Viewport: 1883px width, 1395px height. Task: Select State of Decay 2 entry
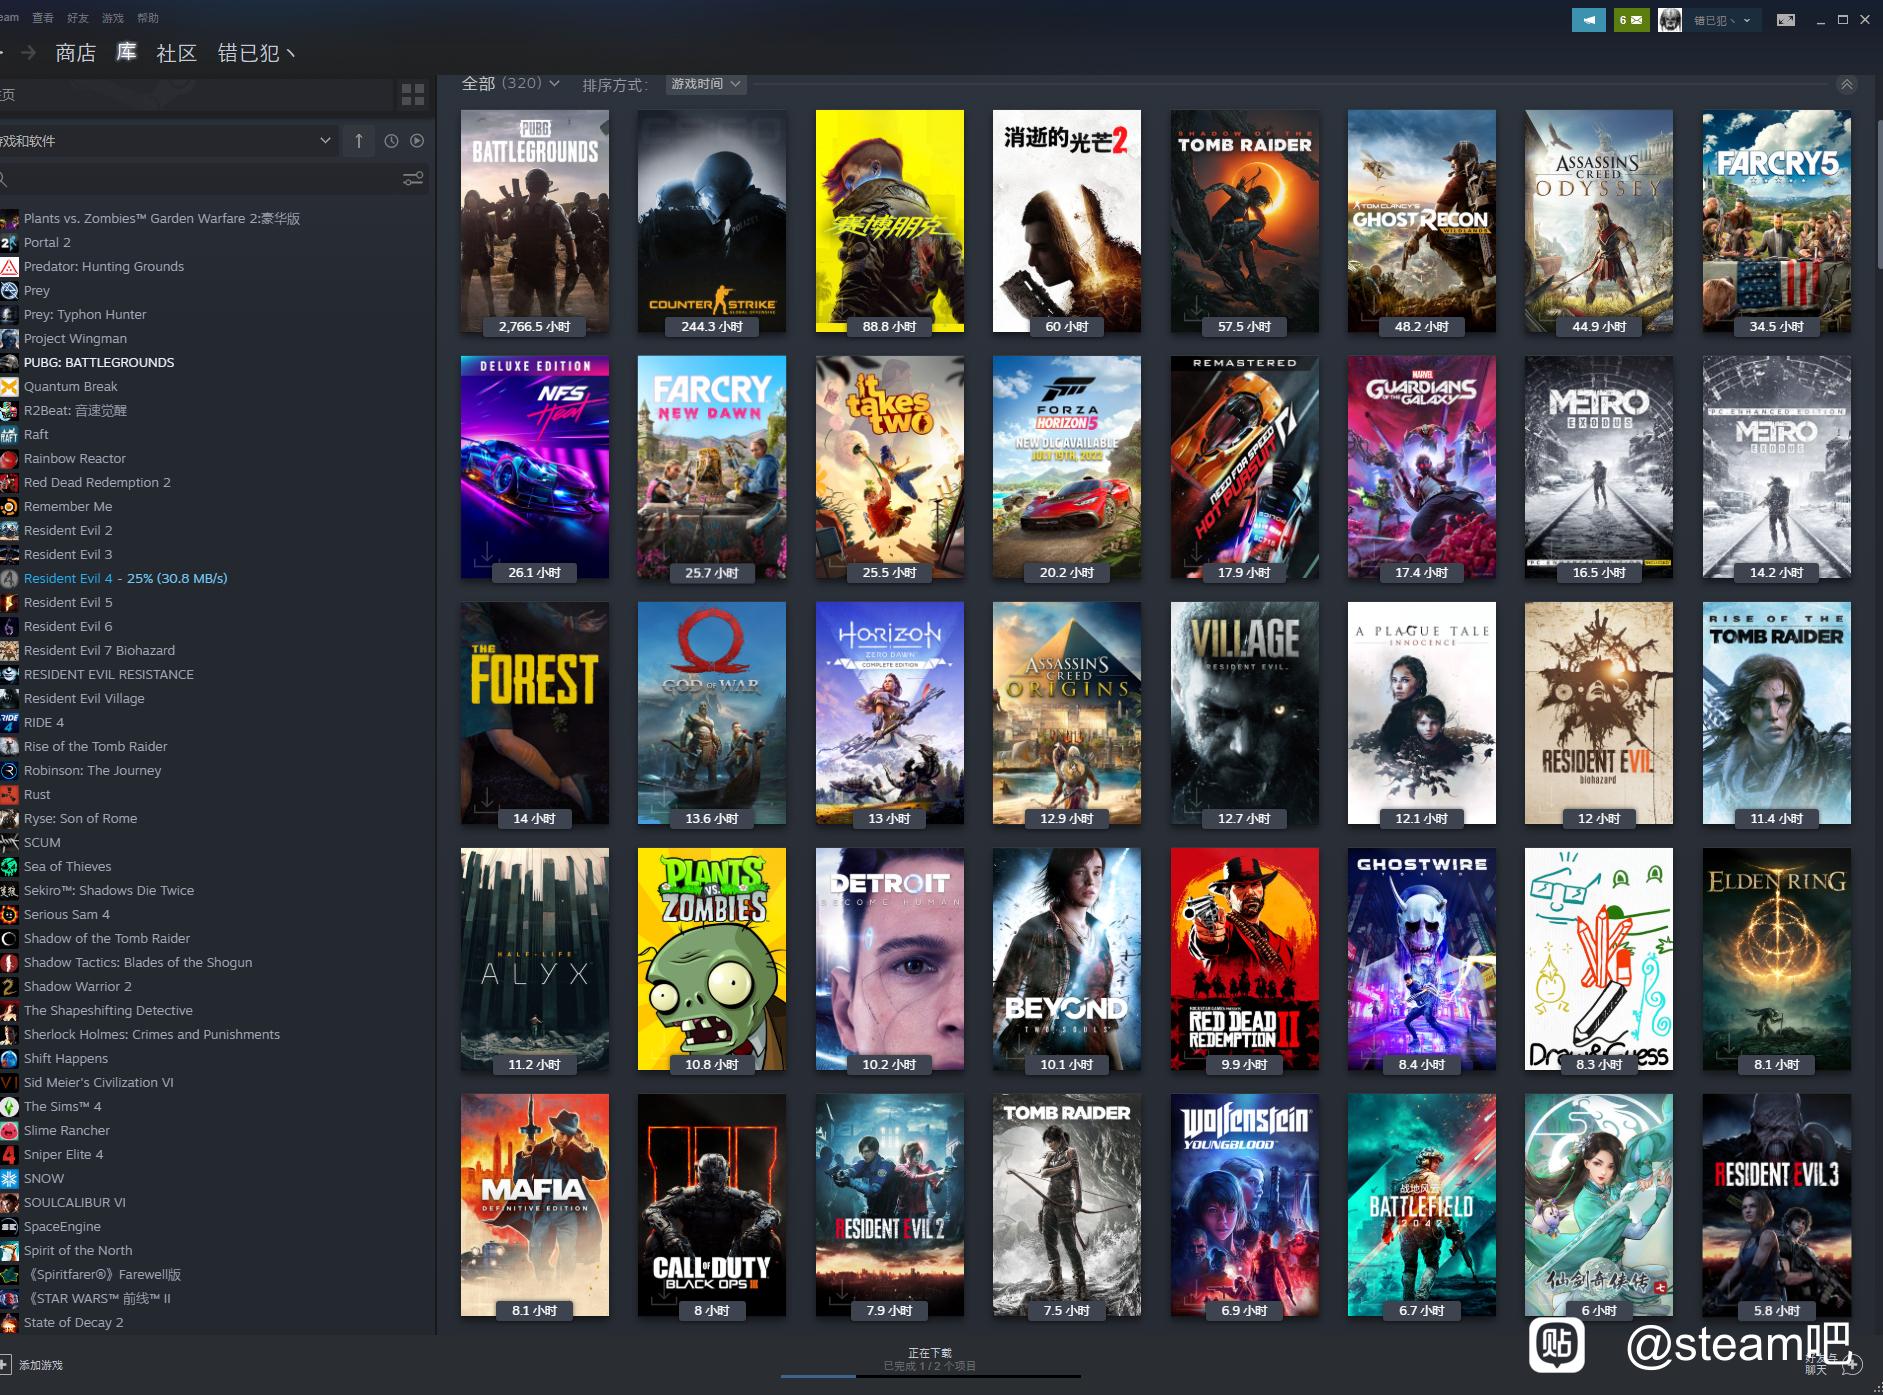pos(74,1322)
